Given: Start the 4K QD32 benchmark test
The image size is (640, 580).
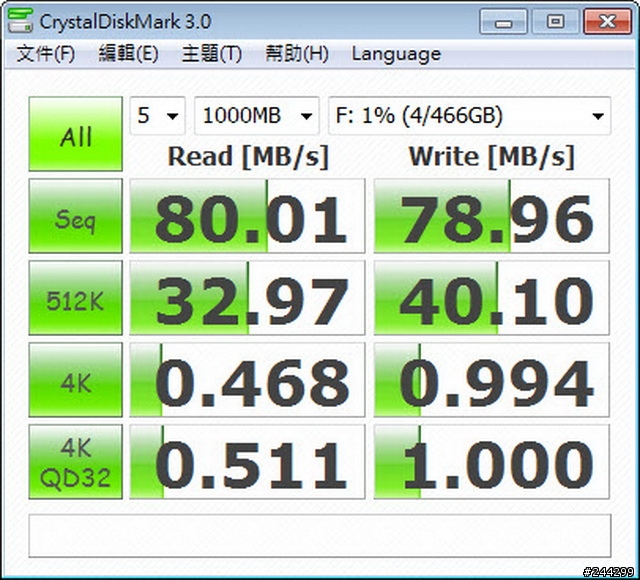Looking at the screenshot, I should 76,462.
